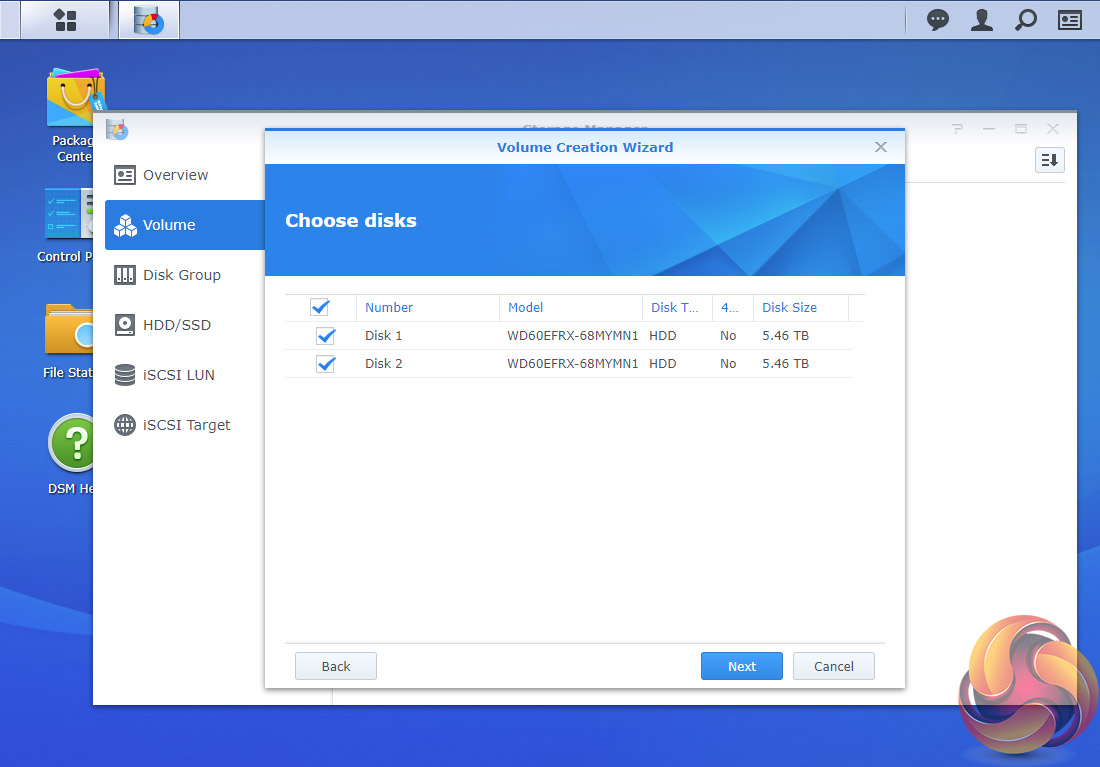Screen dimensions: 1100x767
Task: Uncheck the Disk 1 checkbox
Action: [x=326, y=335]
